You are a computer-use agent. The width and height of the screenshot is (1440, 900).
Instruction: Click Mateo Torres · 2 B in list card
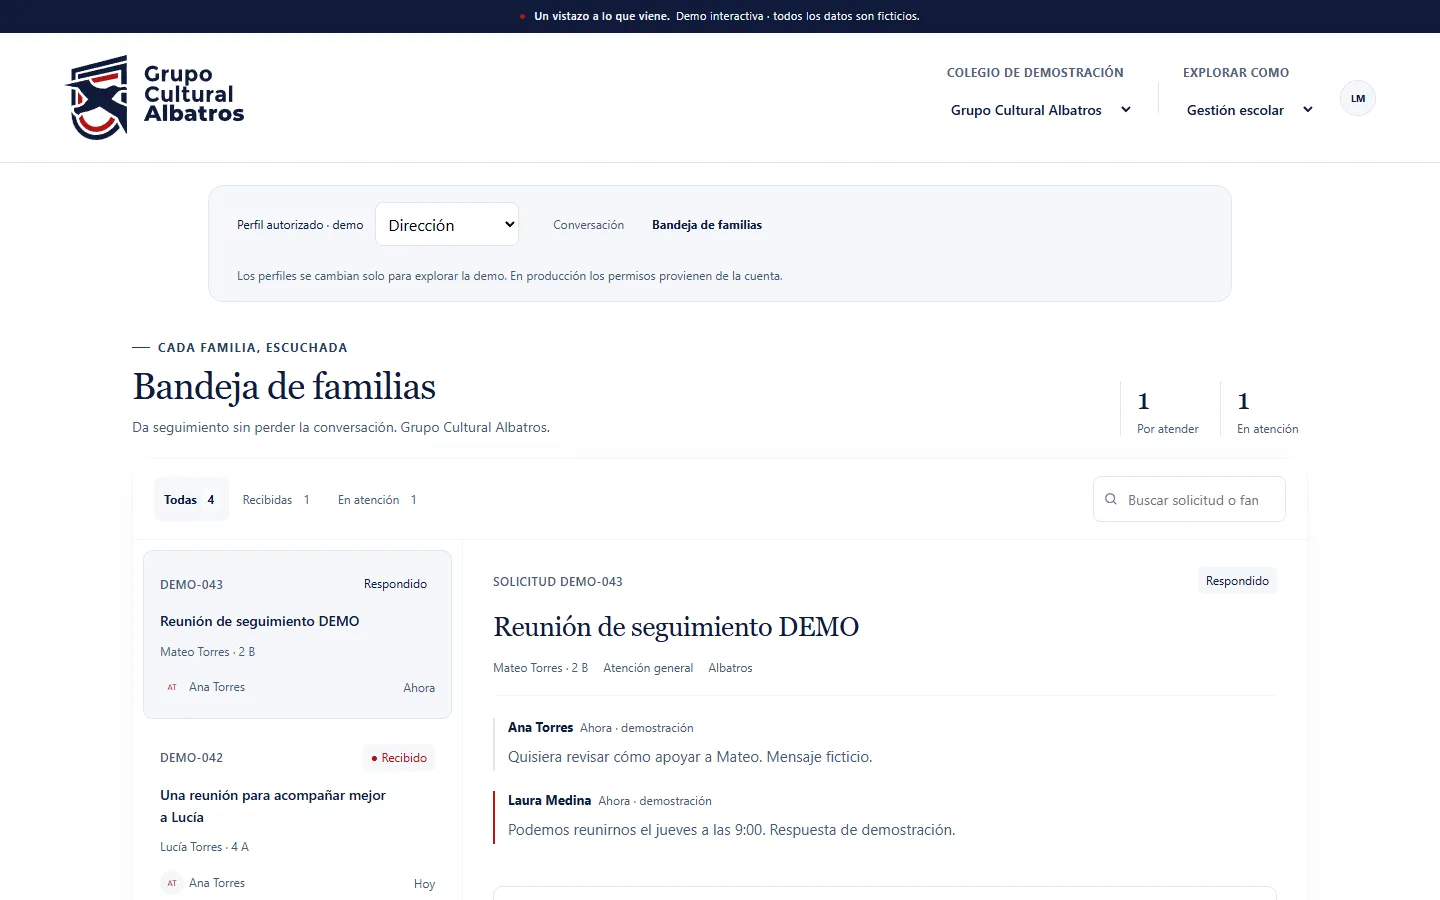point(207,652)
